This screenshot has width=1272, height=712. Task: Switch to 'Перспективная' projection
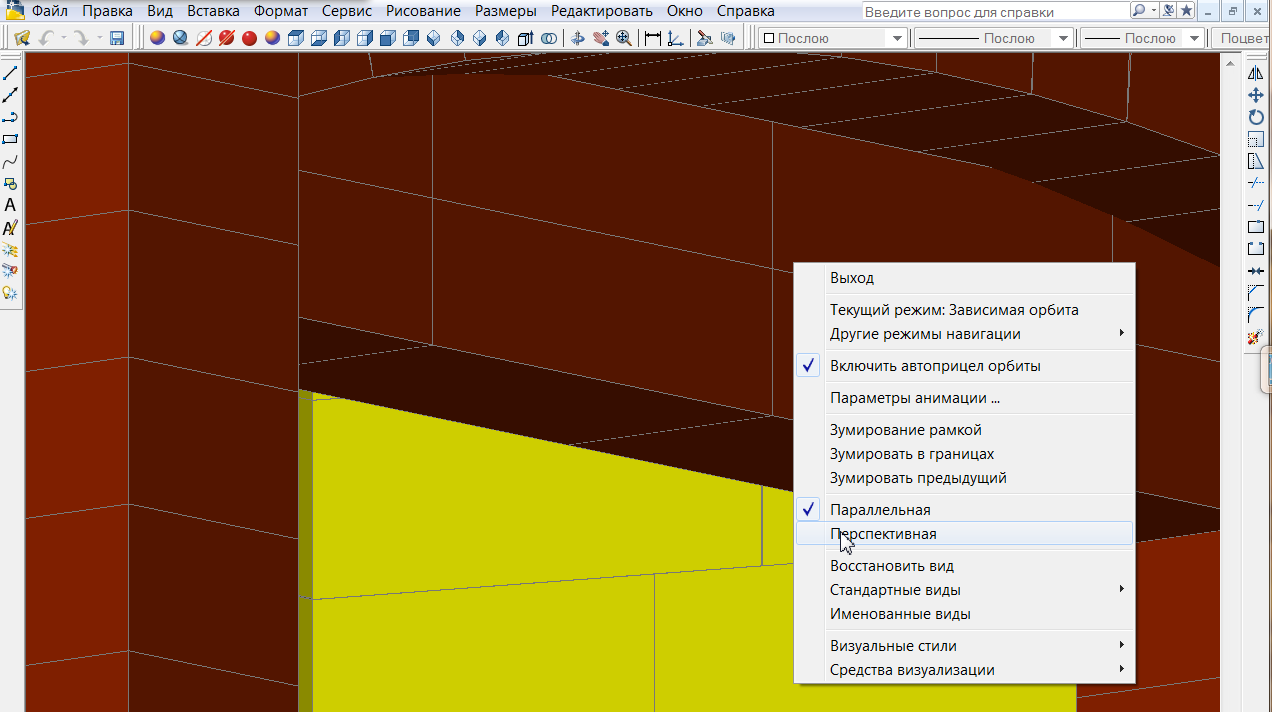coord(883,534)
